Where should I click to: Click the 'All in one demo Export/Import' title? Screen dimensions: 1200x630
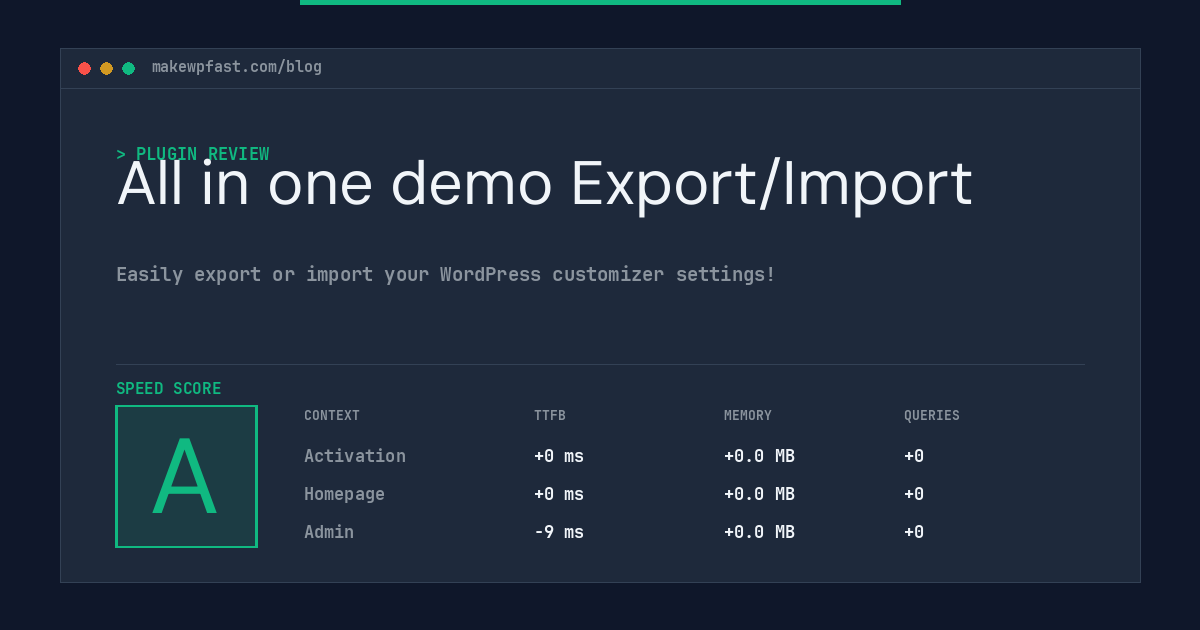(545, 184)
